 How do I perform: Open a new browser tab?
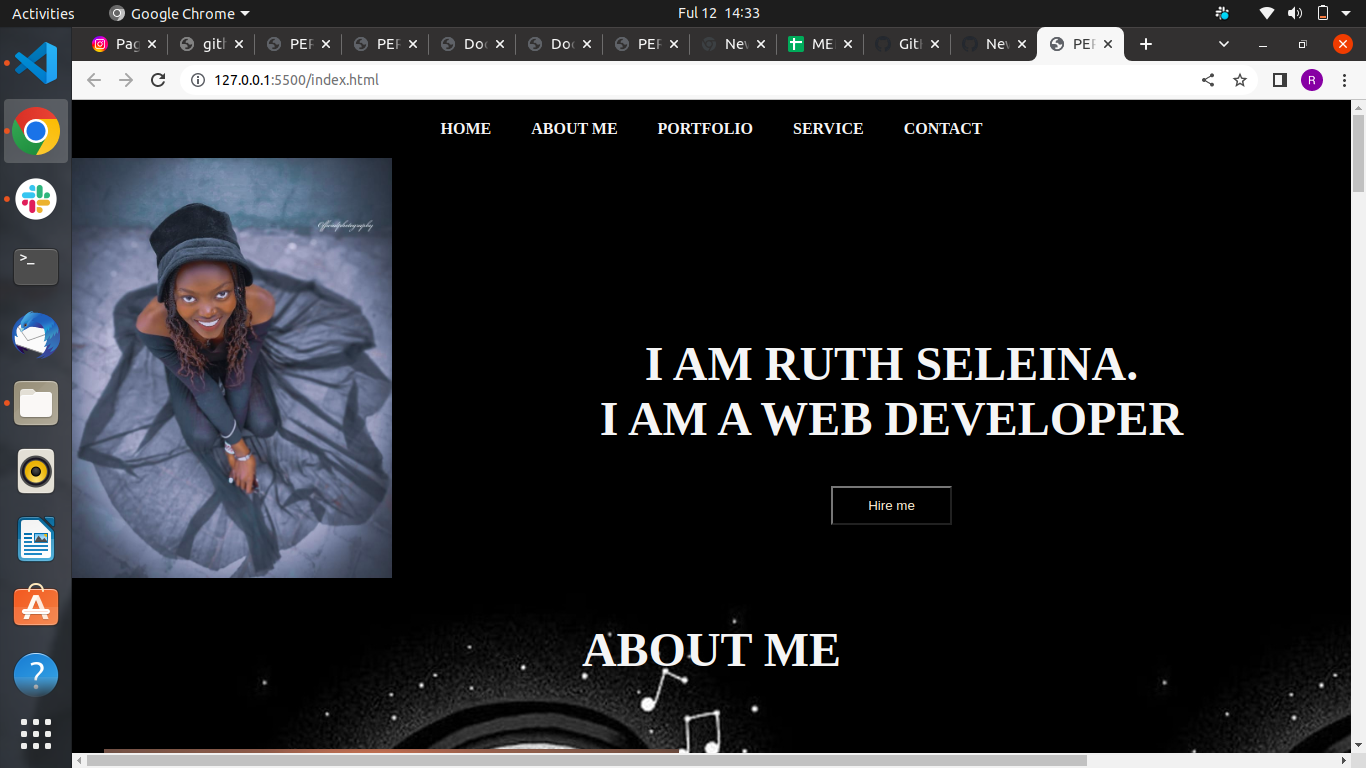[x=1146, y=44]
